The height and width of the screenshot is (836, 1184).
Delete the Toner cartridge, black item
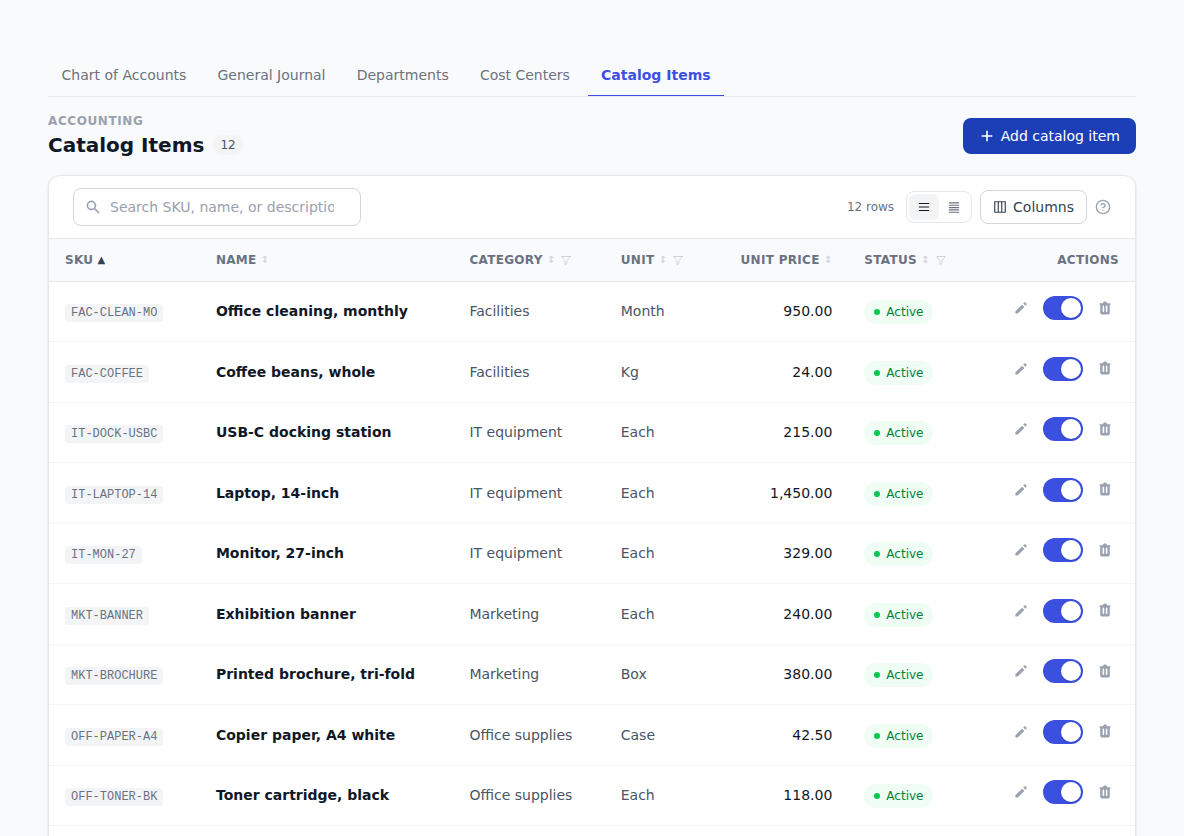(x=1105, y=792)
